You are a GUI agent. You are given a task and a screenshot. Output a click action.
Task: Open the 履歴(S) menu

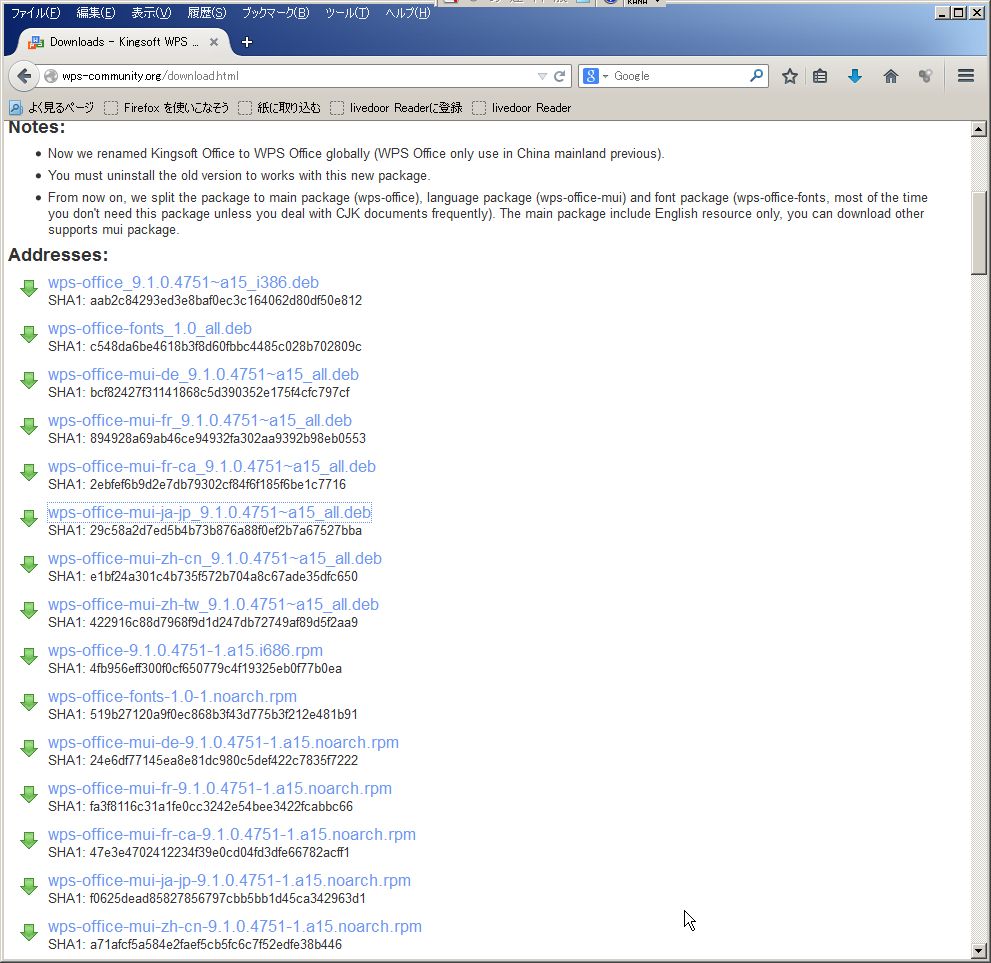click(207, 13)
